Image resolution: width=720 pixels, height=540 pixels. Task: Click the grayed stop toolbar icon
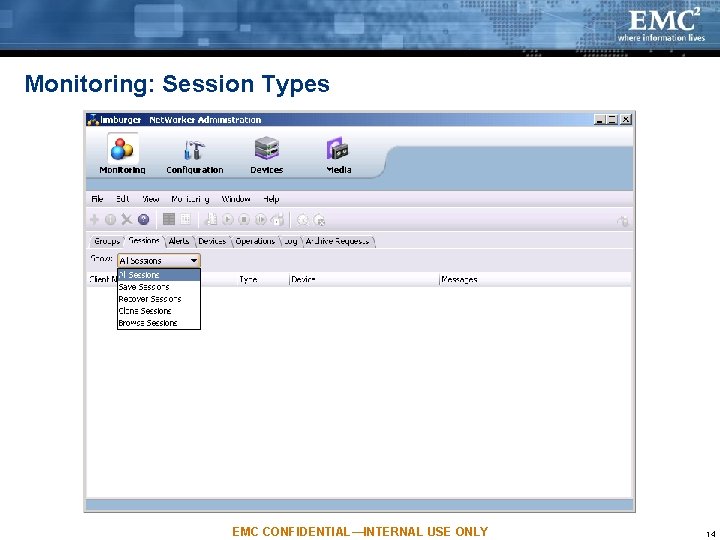pos(244,220)
